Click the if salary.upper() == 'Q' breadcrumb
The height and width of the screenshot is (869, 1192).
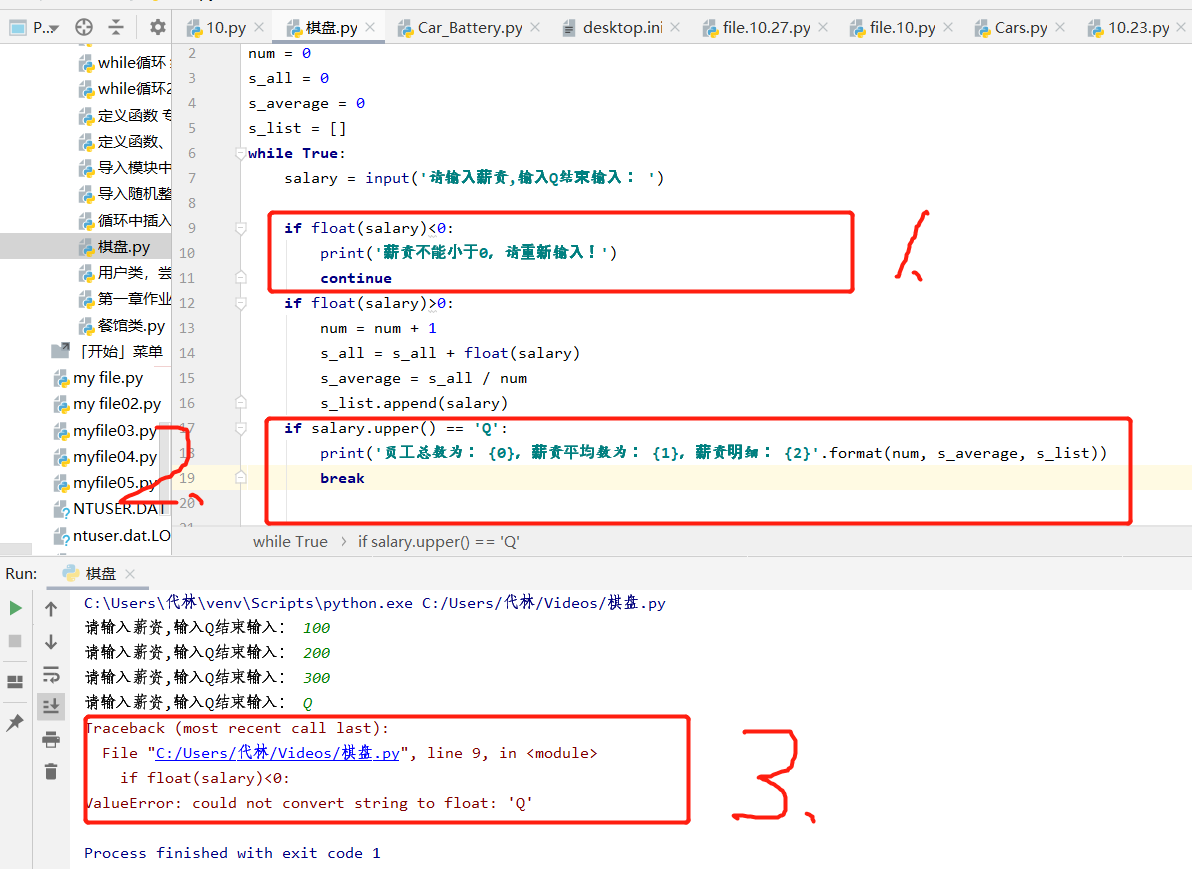439,542
